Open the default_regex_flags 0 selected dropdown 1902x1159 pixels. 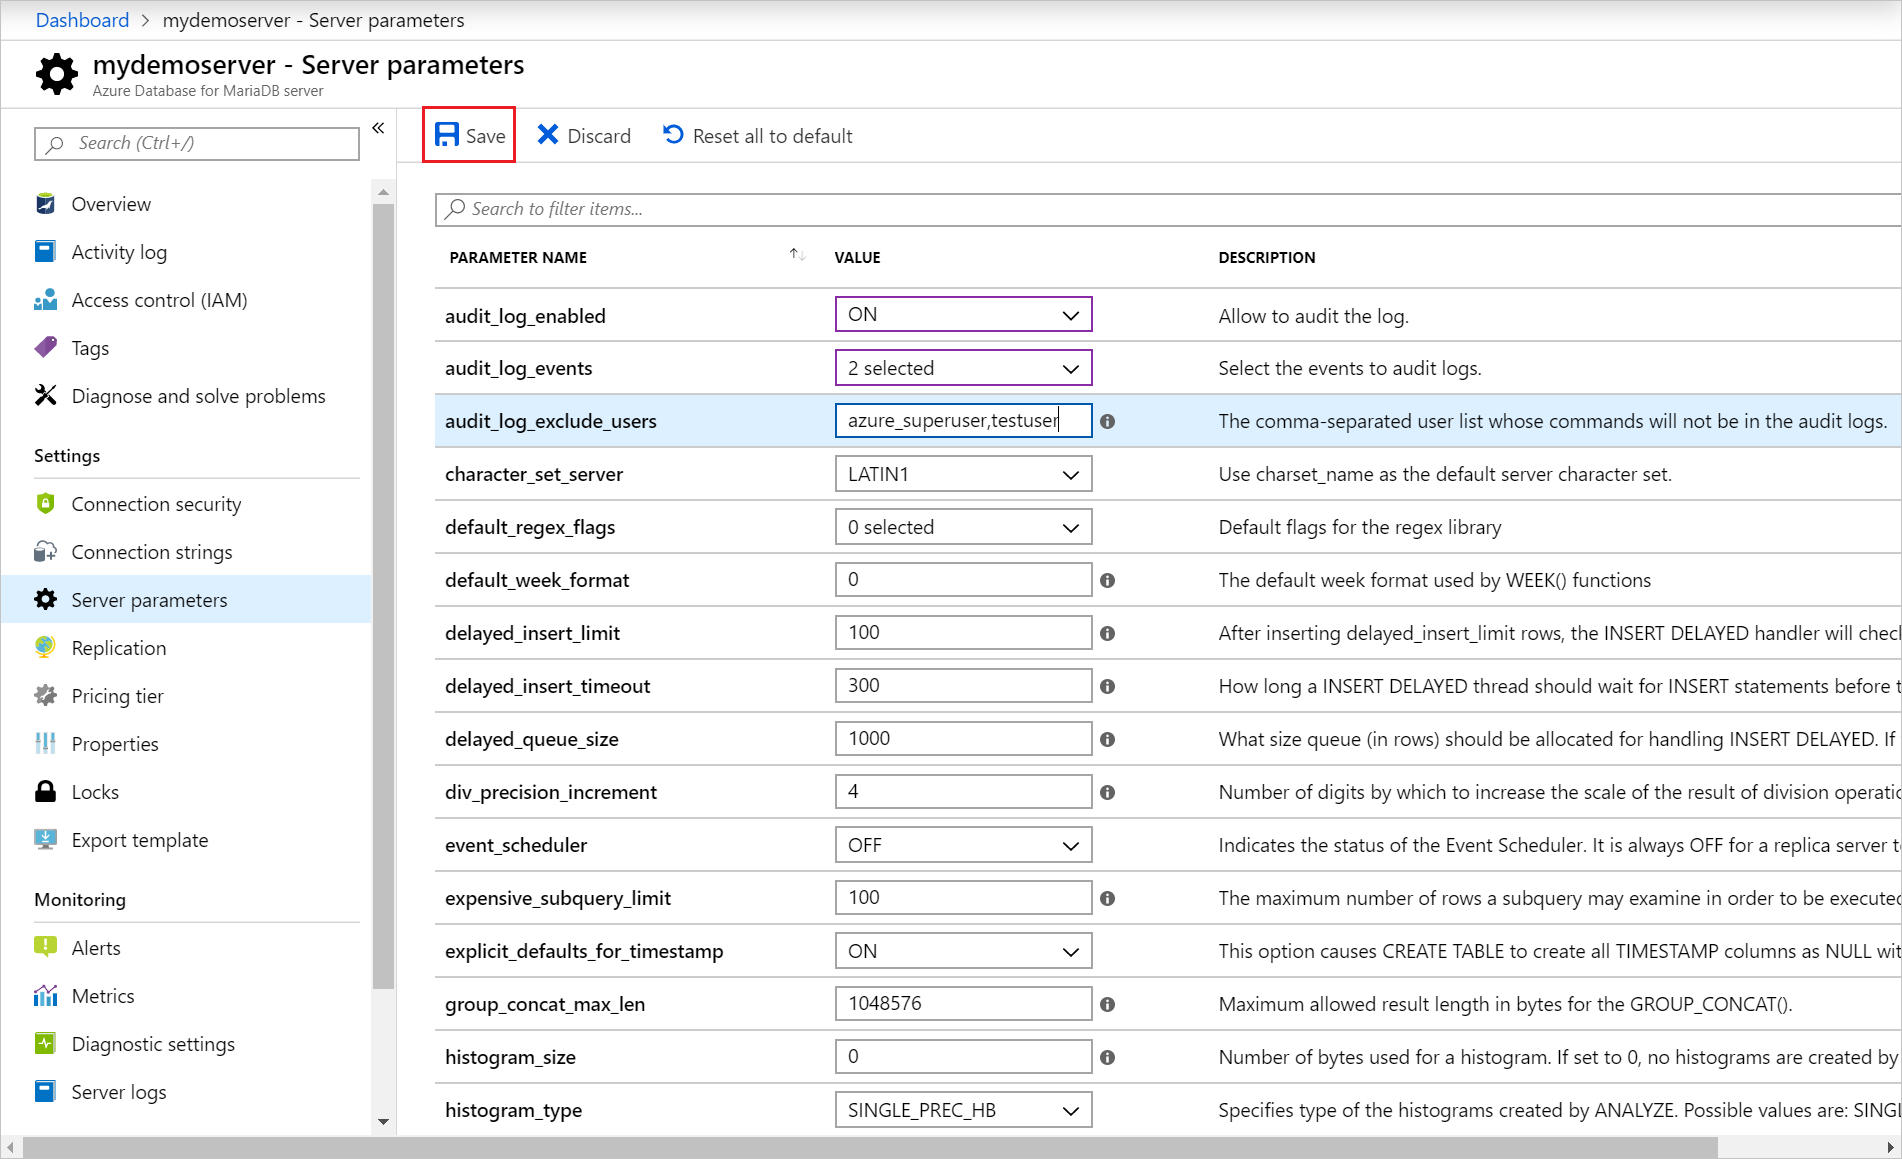963,527
